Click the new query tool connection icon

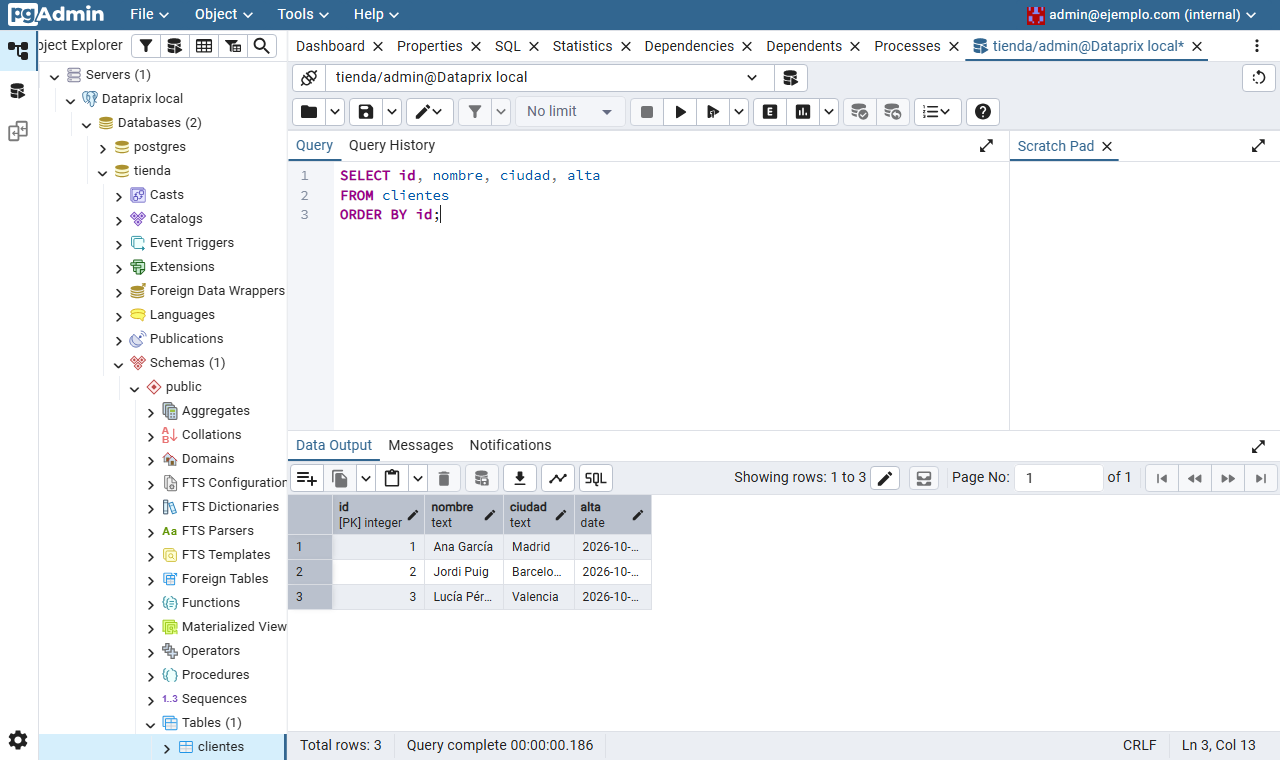click(790, 78)
